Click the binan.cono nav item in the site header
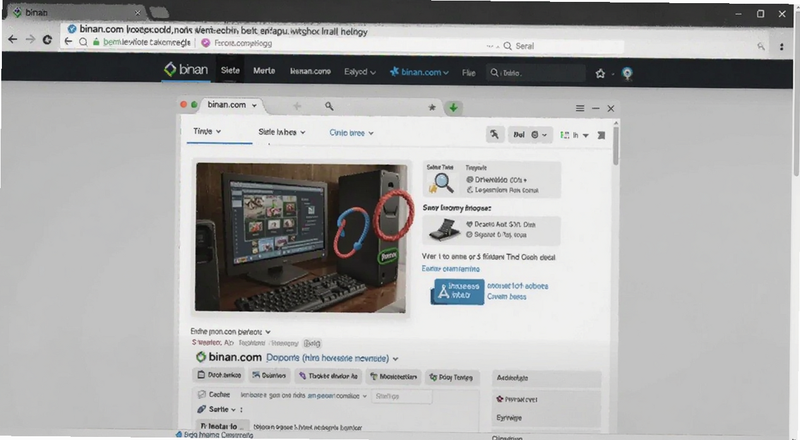This screenshot has width=800, height=440. pyautogui.click(x=310, y=71)
